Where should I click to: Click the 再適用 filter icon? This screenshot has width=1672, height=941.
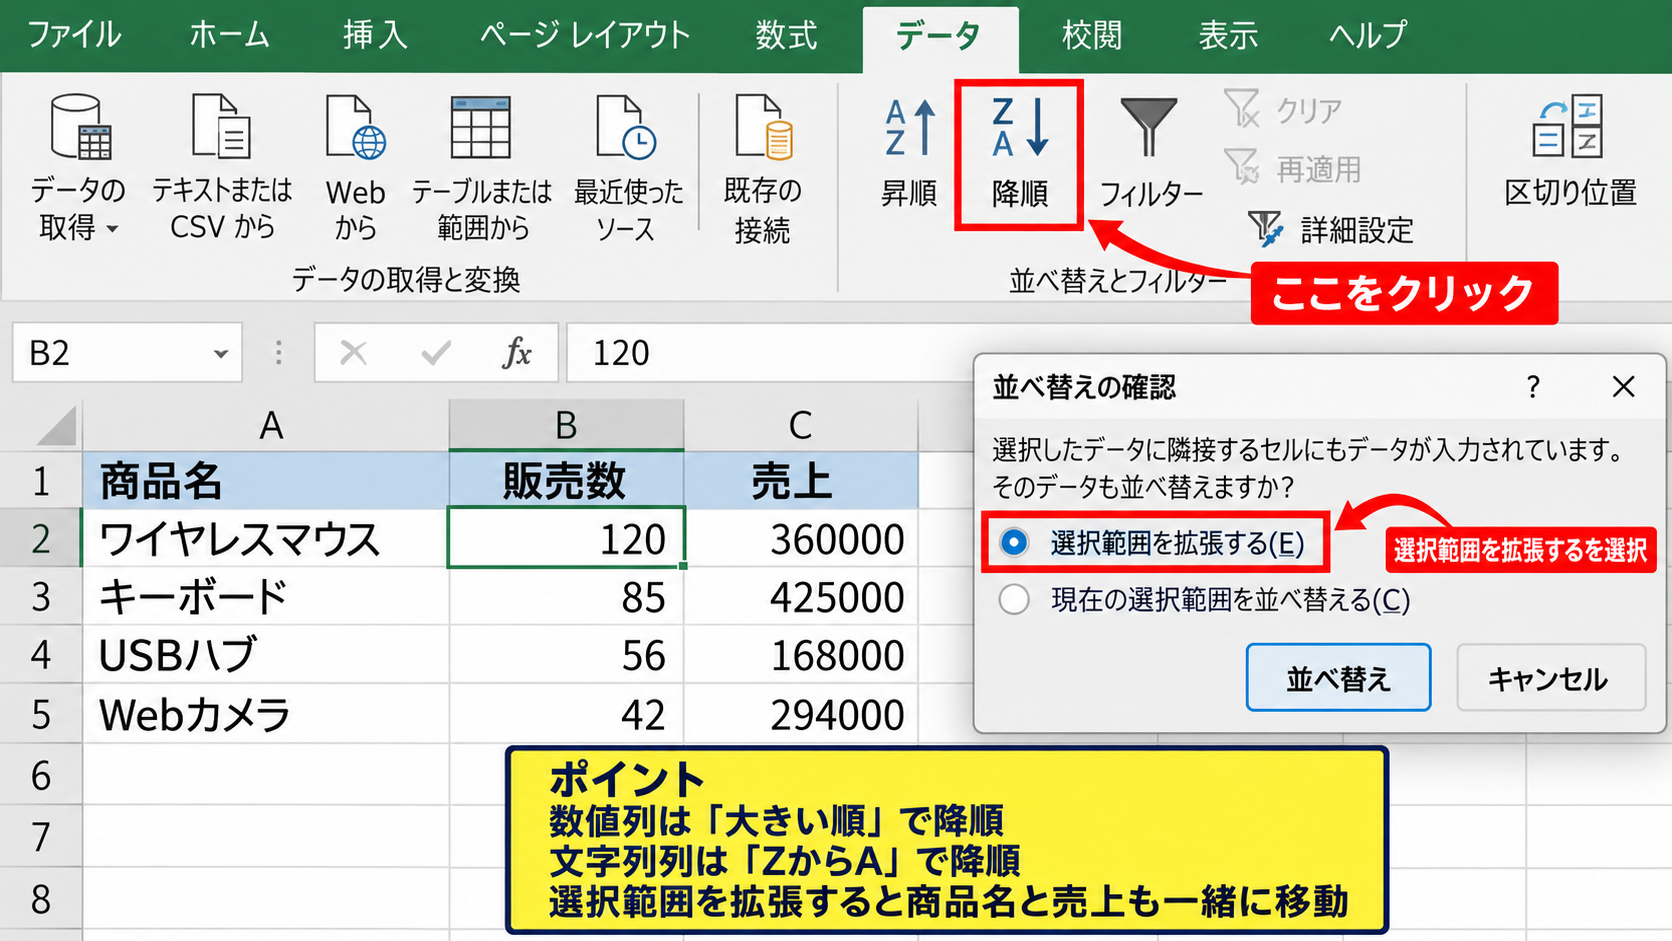1242,167
